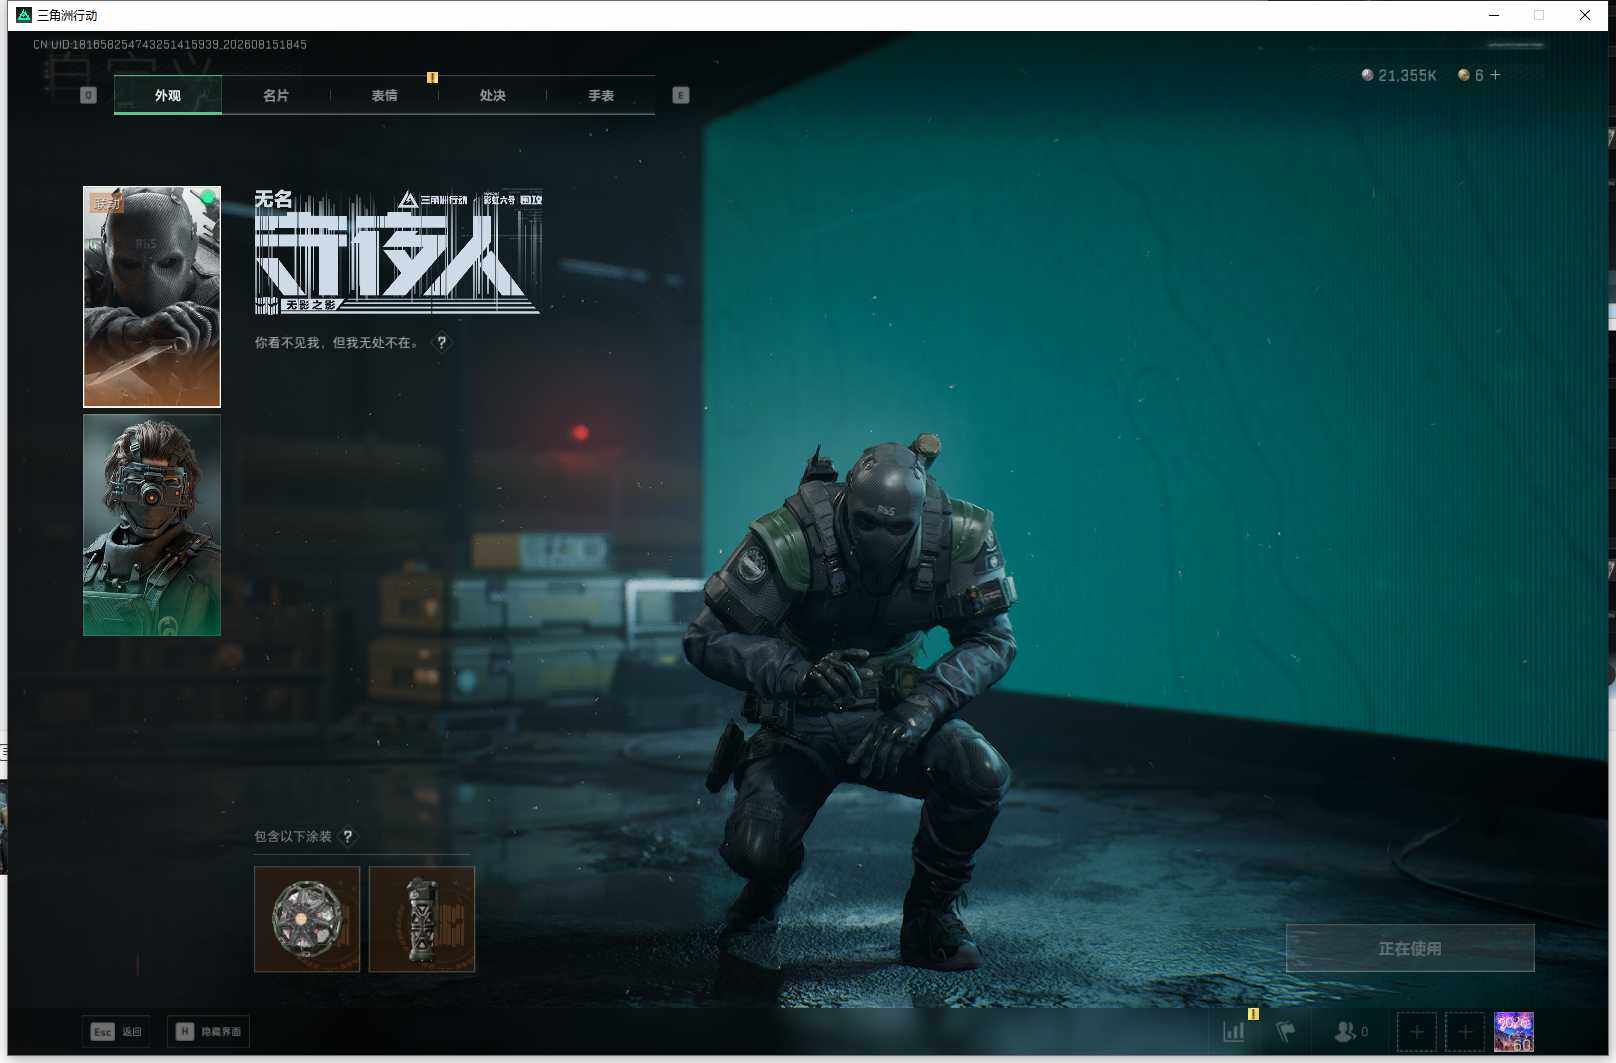Click the 三角洲行动 app icon in title bar
Screen dimensions: 1616x1063
24,15
